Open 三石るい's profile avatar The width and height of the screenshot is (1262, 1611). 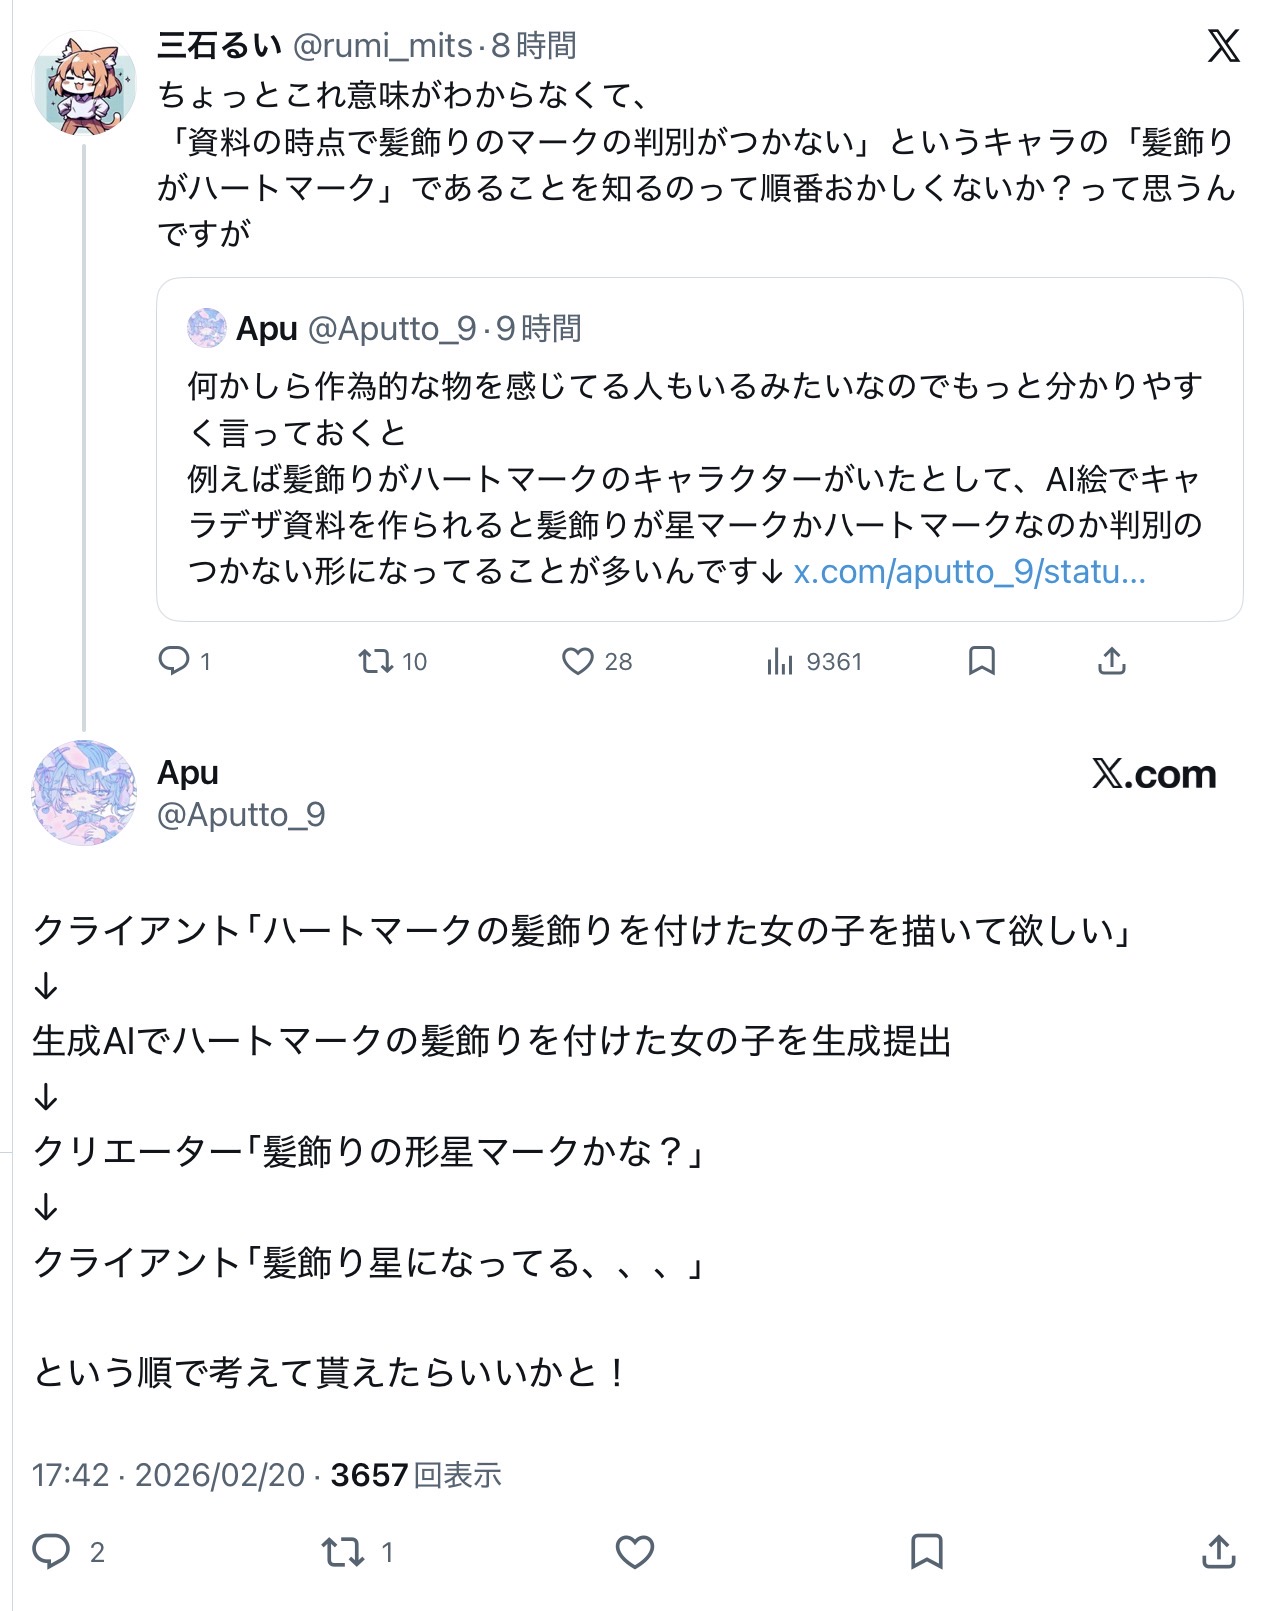(x=84, y=84)
